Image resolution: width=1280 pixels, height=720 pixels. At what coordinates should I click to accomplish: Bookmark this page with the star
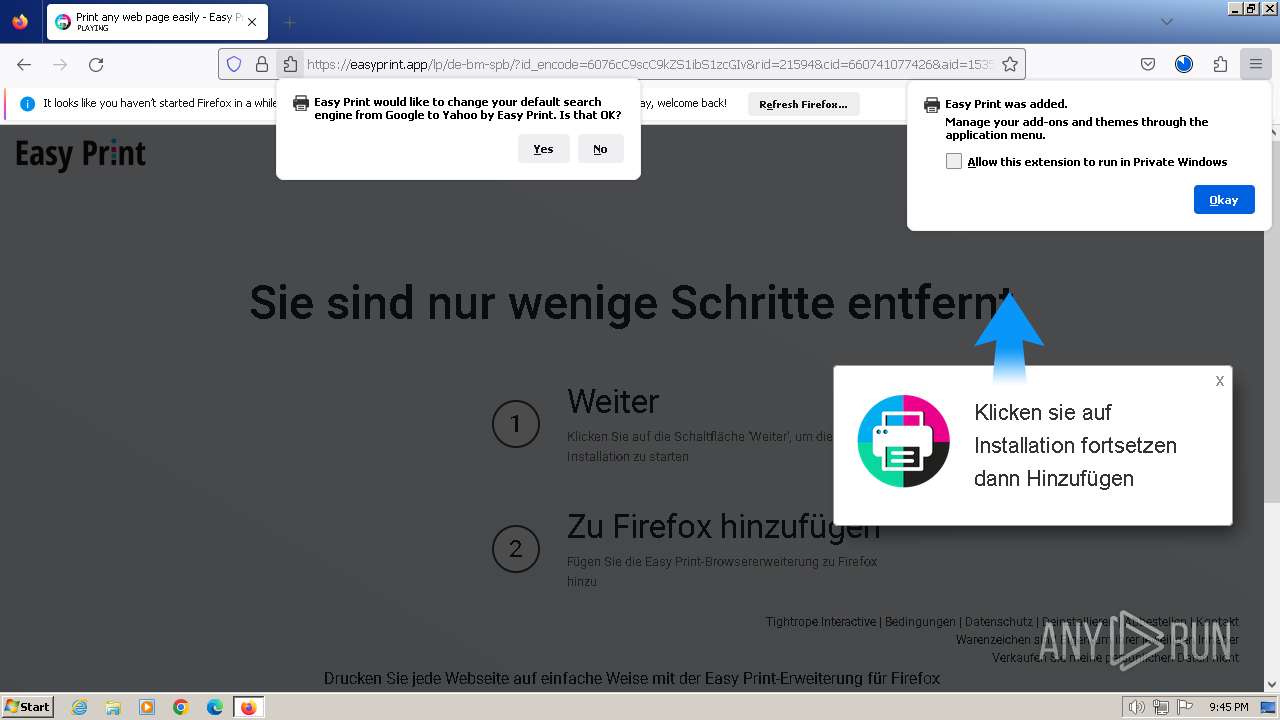[x=1010, y=64]
